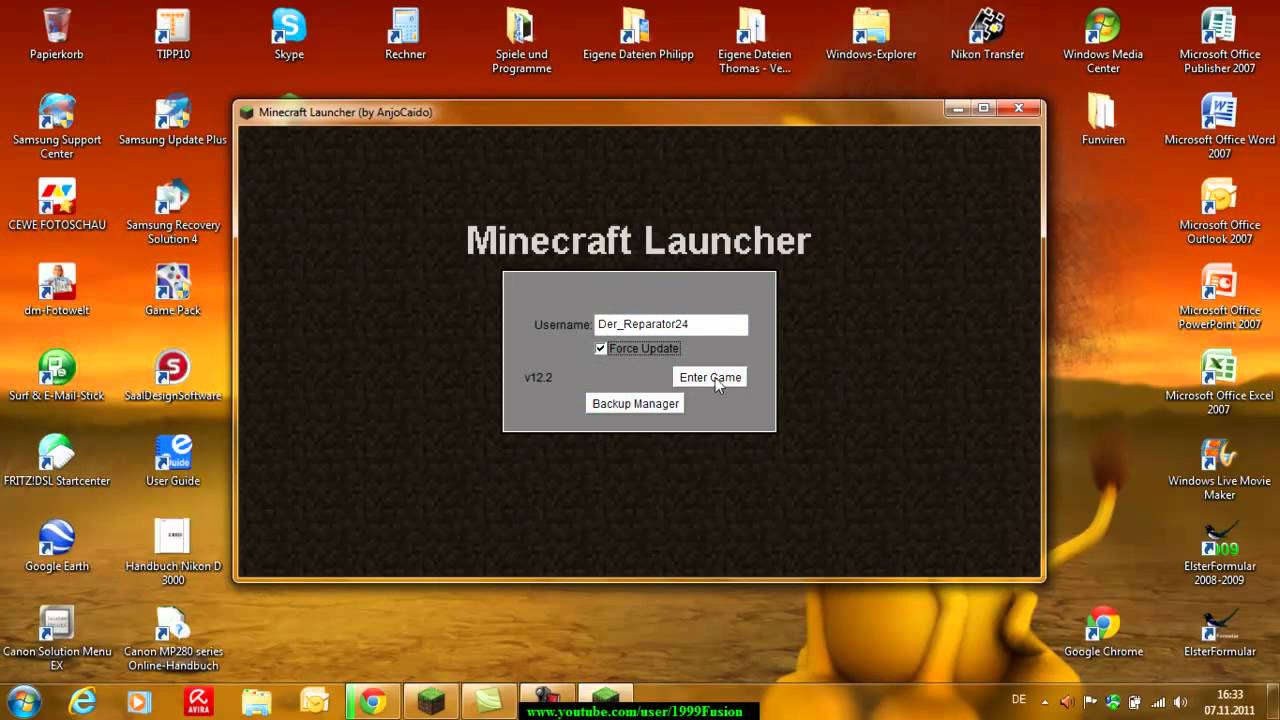Open CEWE FOTOSCHAU shortcut
Viewport: 1280px width, 720px height.
[57, 204]
